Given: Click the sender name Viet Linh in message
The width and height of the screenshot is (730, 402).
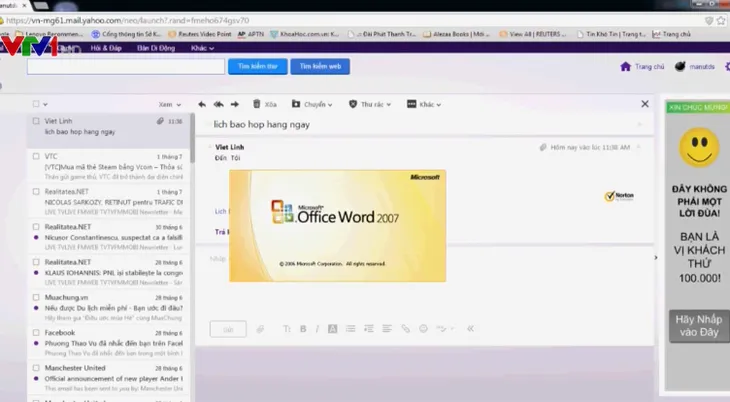Looking at the screenshot, I should pyautogui.click(x=230, y=147).
